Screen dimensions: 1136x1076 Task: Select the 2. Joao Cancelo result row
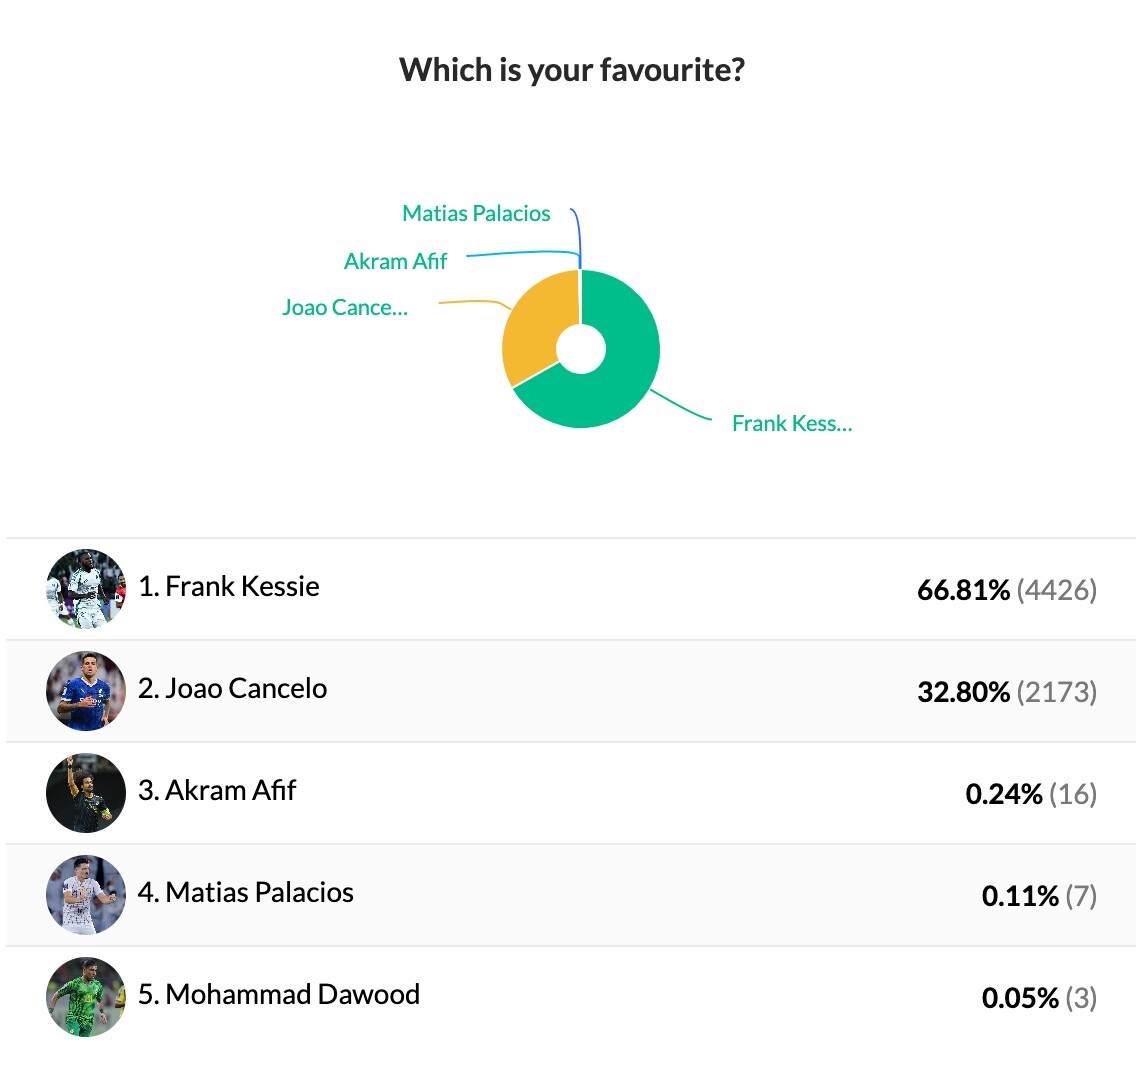point(571,691)
